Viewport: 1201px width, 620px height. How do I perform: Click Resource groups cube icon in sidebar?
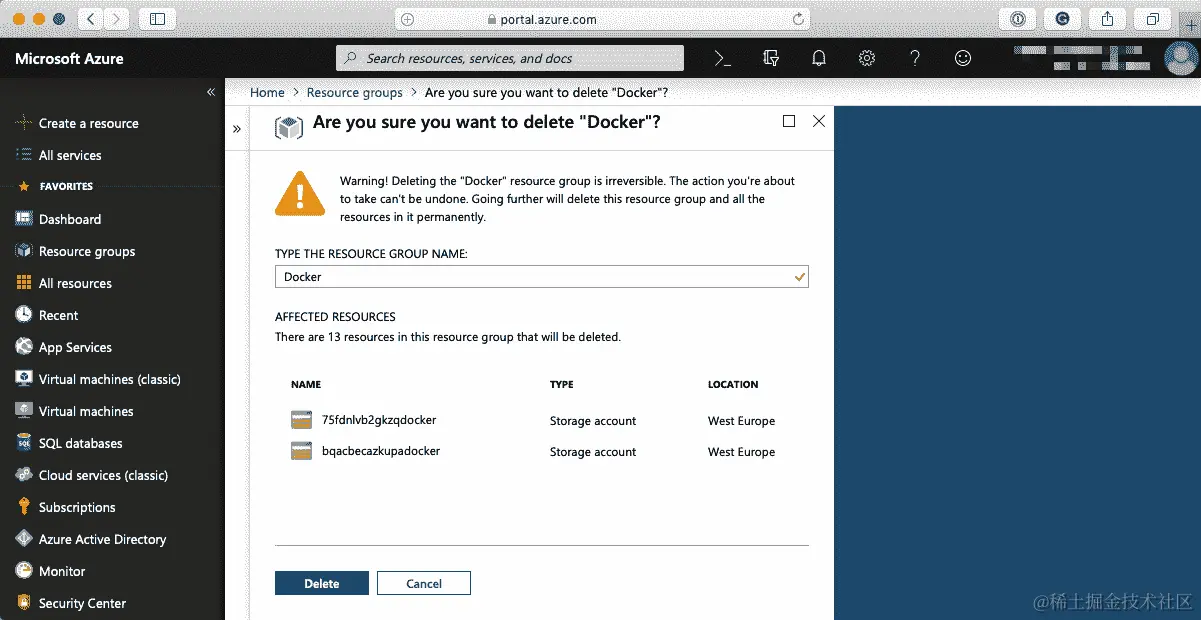(x=24, y=251)
